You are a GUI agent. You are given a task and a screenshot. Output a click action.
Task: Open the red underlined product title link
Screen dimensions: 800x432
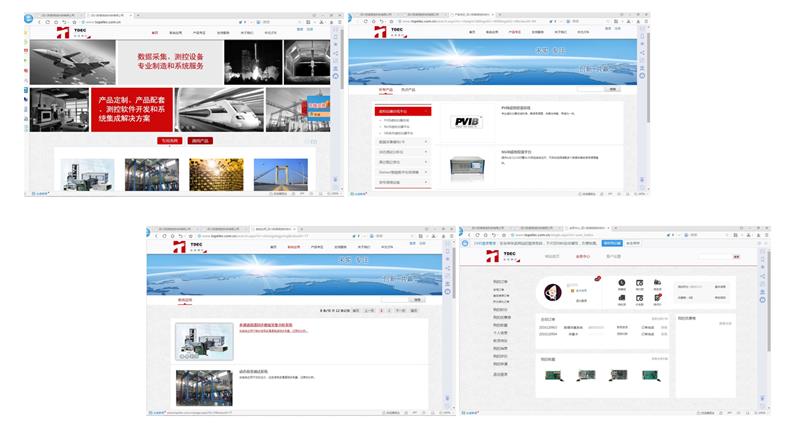[266, 325]
